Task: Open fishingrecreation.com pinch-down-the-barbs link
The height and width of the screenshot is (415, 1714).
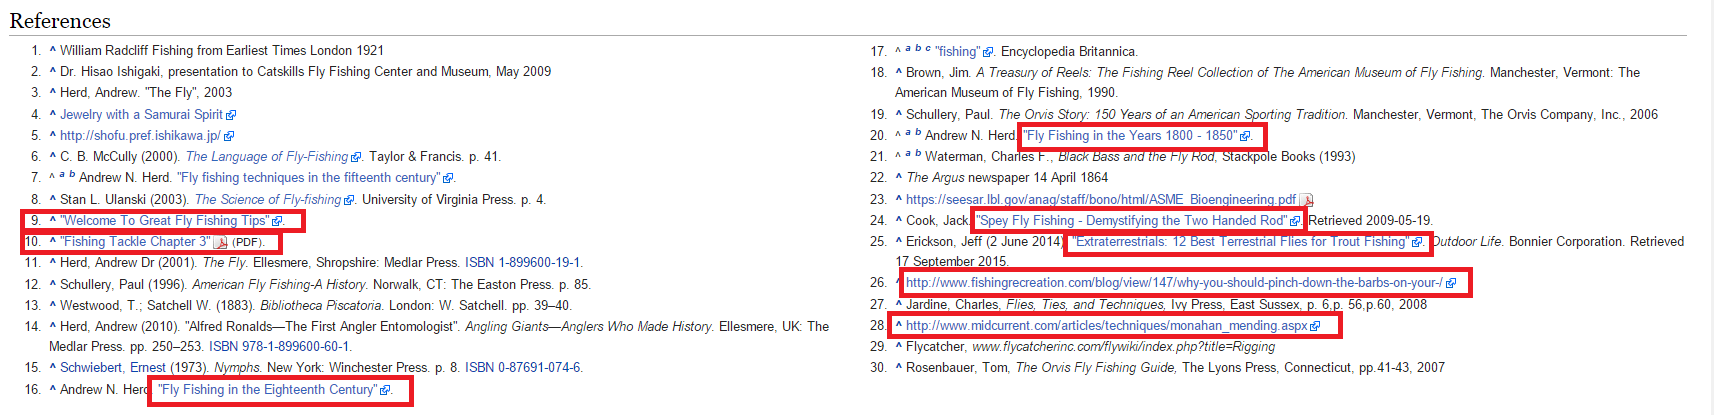Action: pos(1174,284)
